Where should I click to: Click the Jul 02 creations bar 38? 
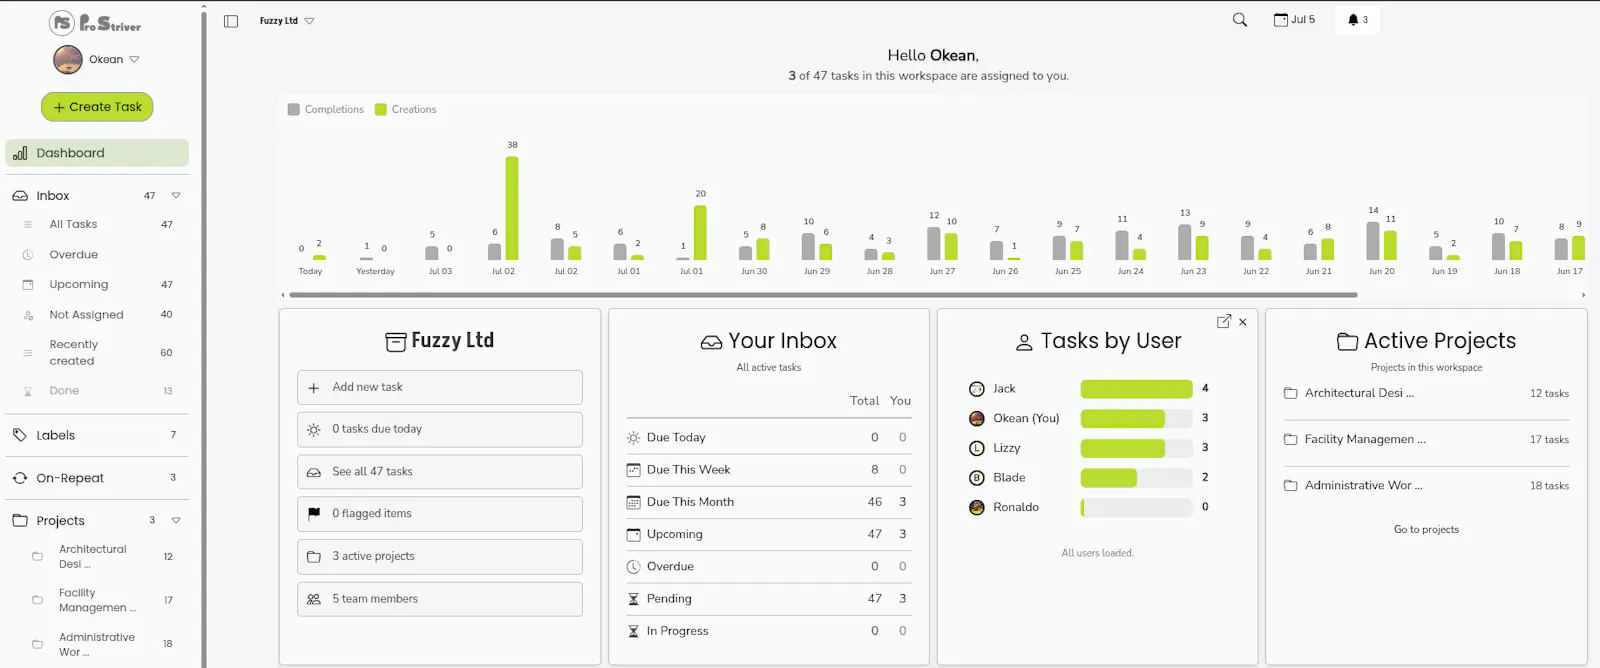pyautogui.click(x=512, y=208)
